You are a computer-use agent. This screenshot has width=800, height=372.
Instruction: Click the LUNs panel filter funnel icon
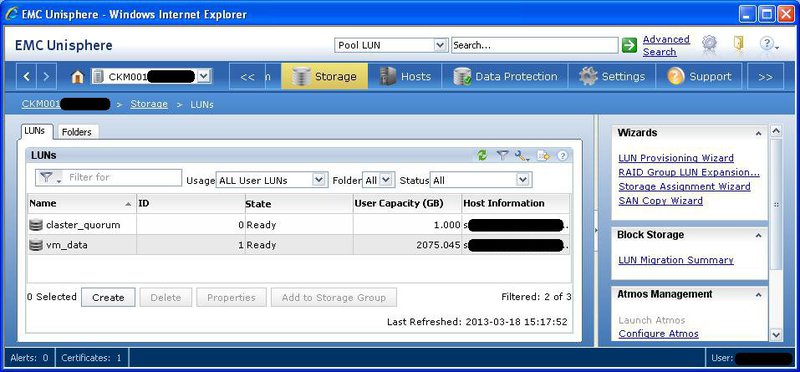503,156
